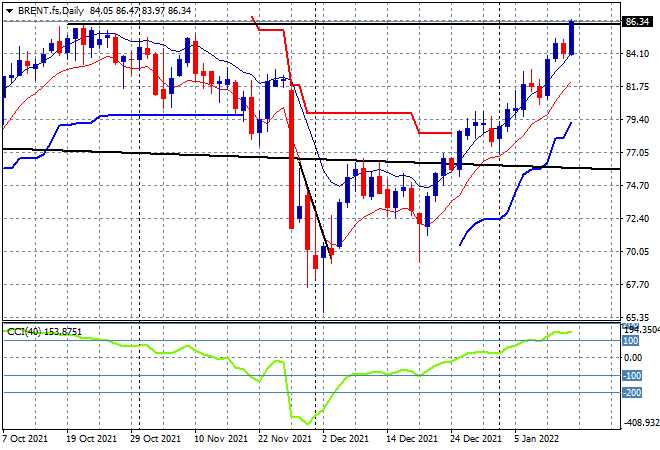Click the -408.932 CCI scale minimum label

pyautogui.click(x=641, y=422)
